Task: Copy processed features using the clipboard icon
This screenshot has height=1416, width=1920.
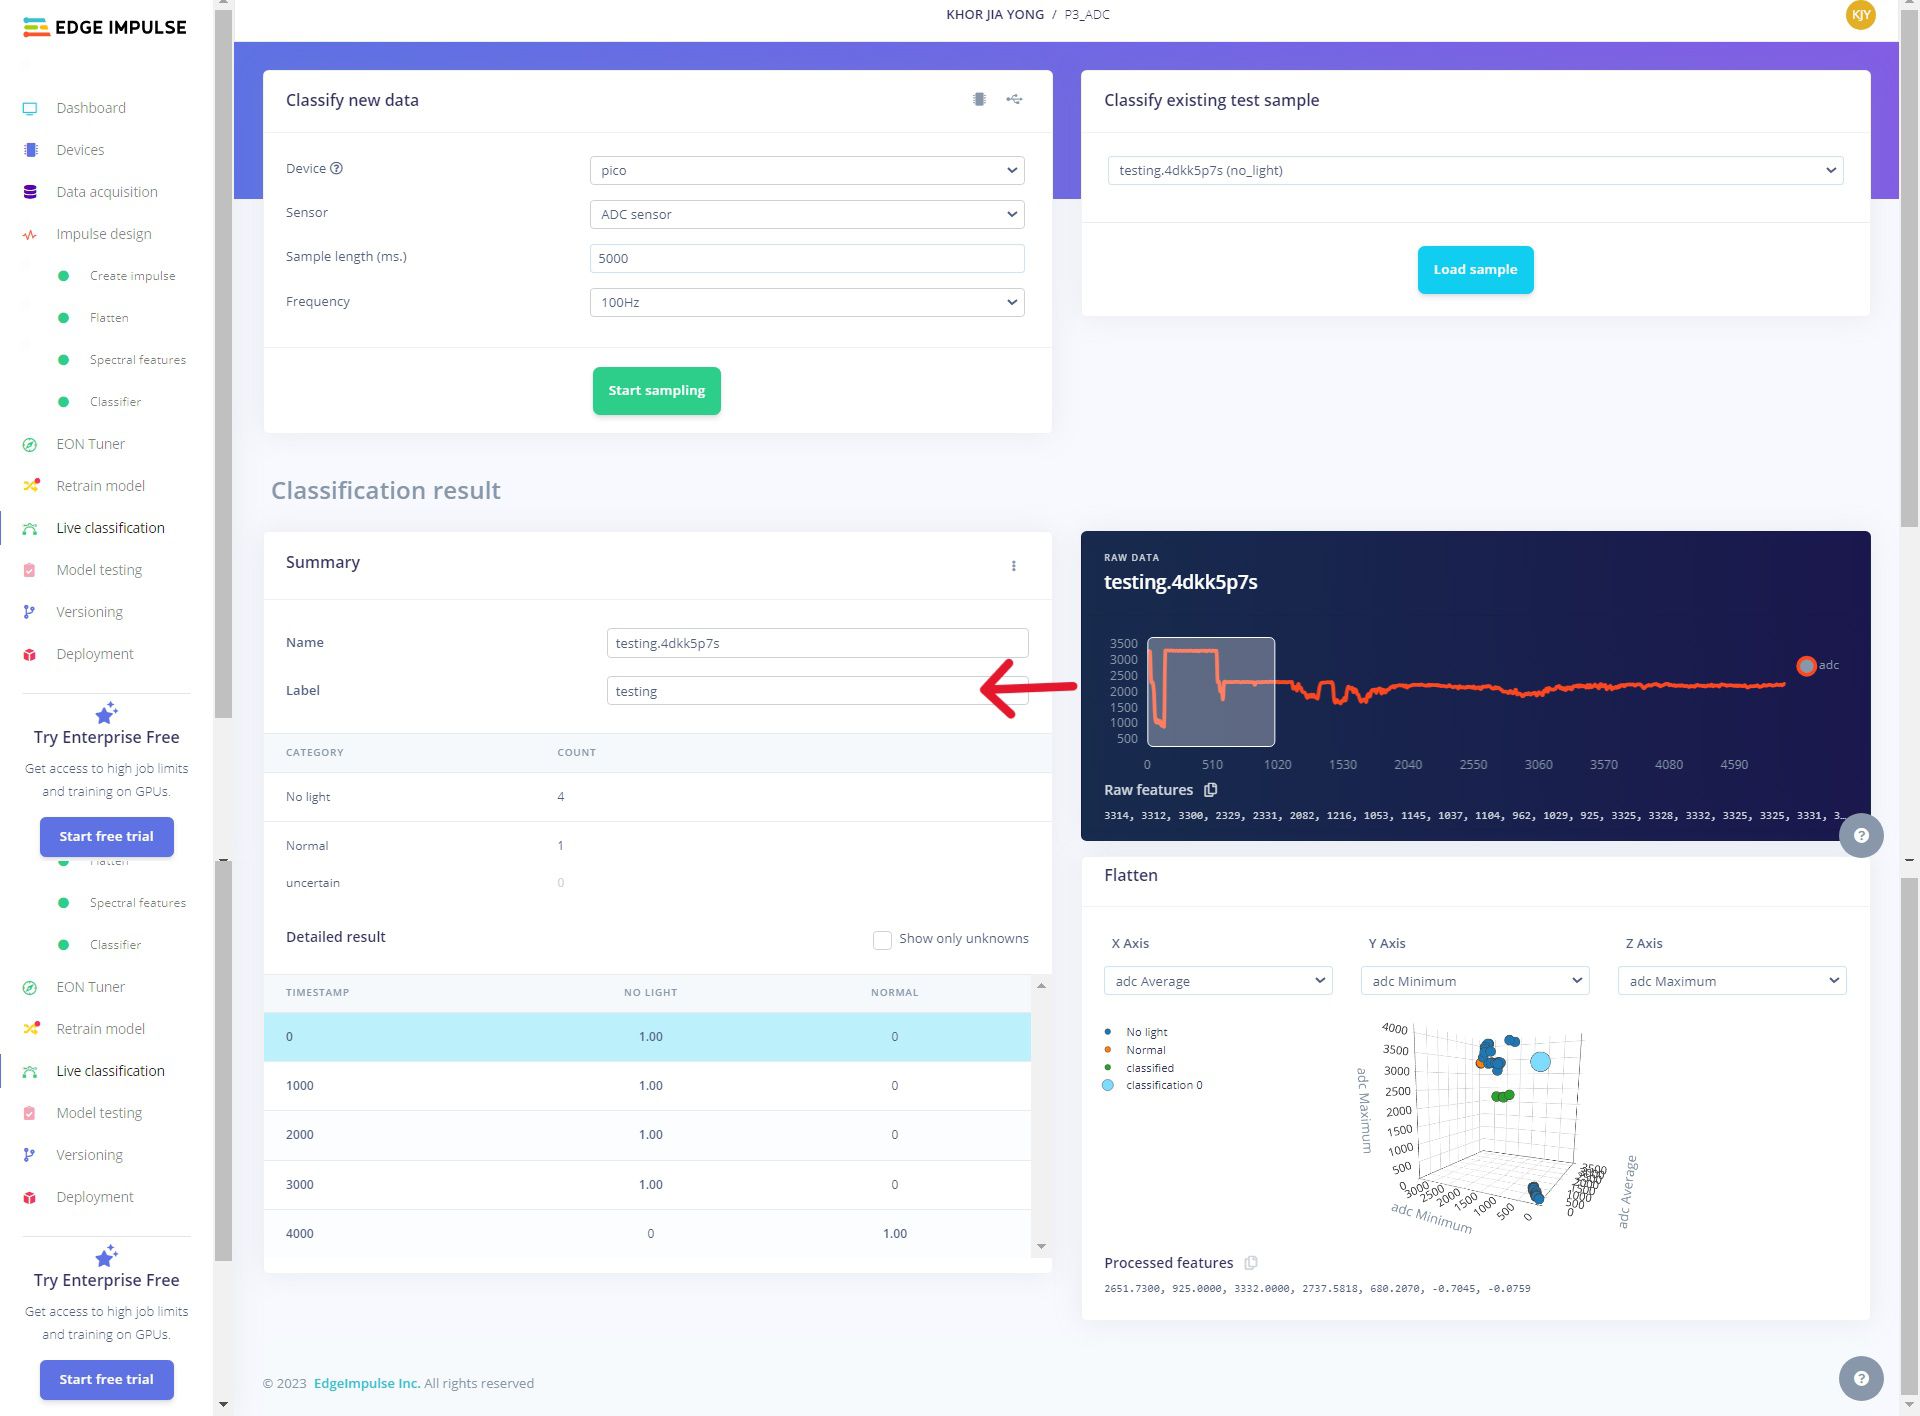Action: [1250, 1263]
